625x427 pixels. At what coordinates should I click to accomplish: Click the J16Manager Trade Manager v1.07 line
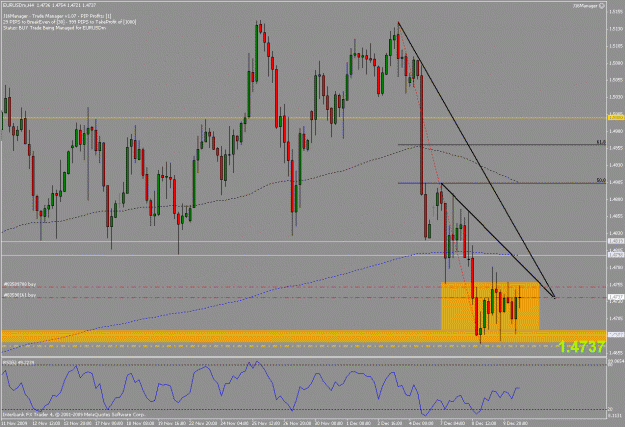click(57, 16)
